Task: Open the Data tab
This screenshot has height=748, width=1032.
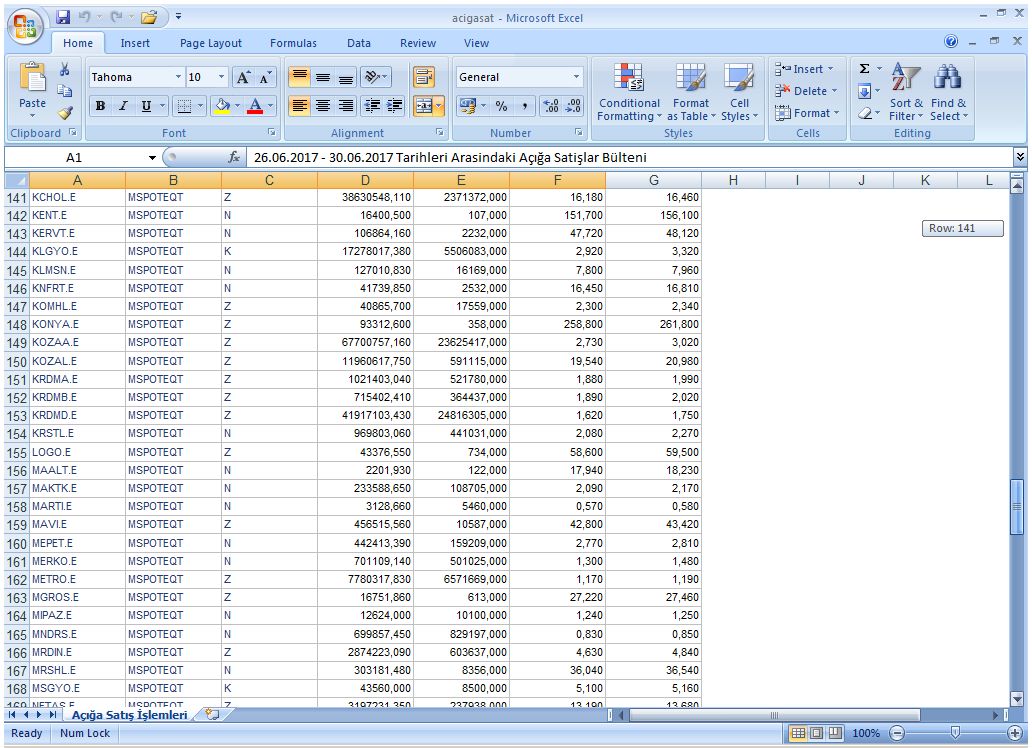Action: [x=359, y=43]
